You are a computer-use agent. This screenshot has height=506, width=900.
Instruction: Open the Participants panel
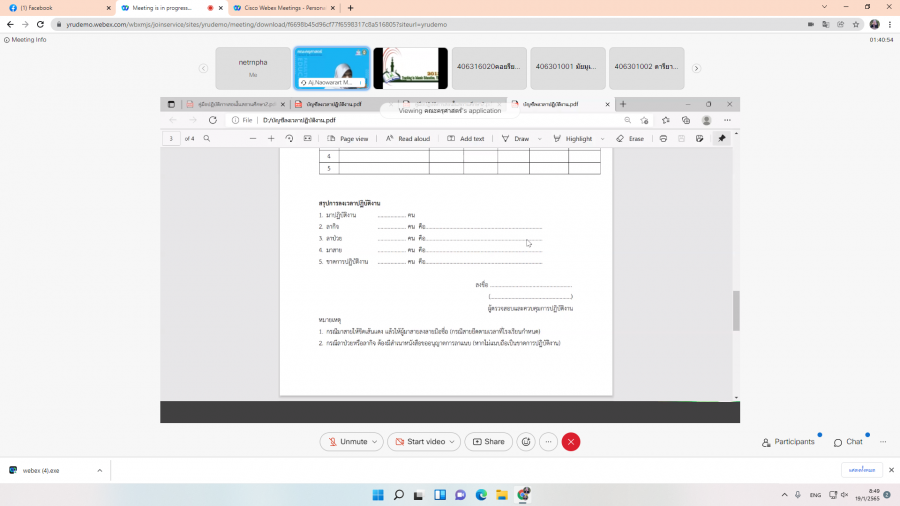788,442
